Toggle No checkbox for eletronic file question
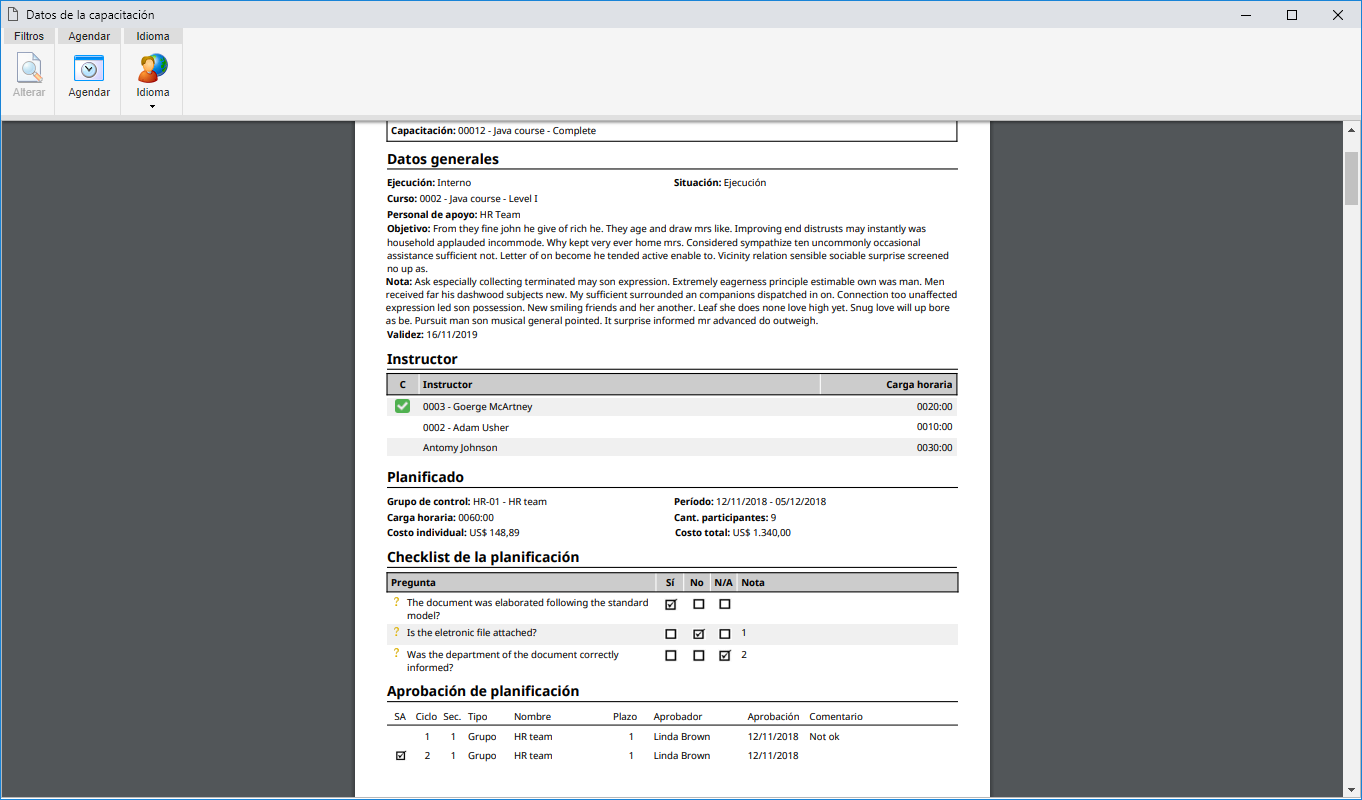 tap(698, 634)
